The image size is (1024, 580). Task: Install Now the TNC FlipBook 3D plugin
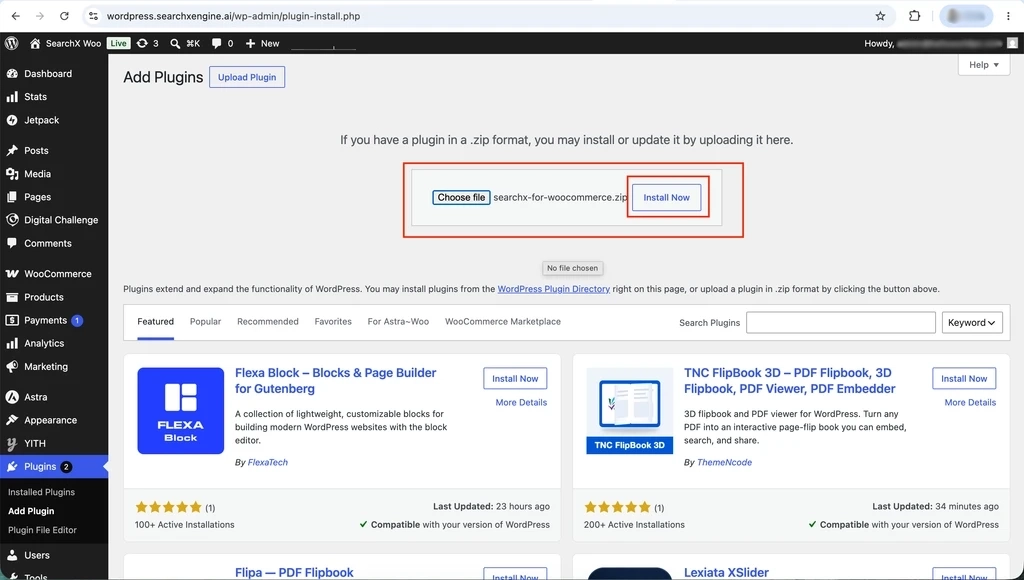[965, 378]
